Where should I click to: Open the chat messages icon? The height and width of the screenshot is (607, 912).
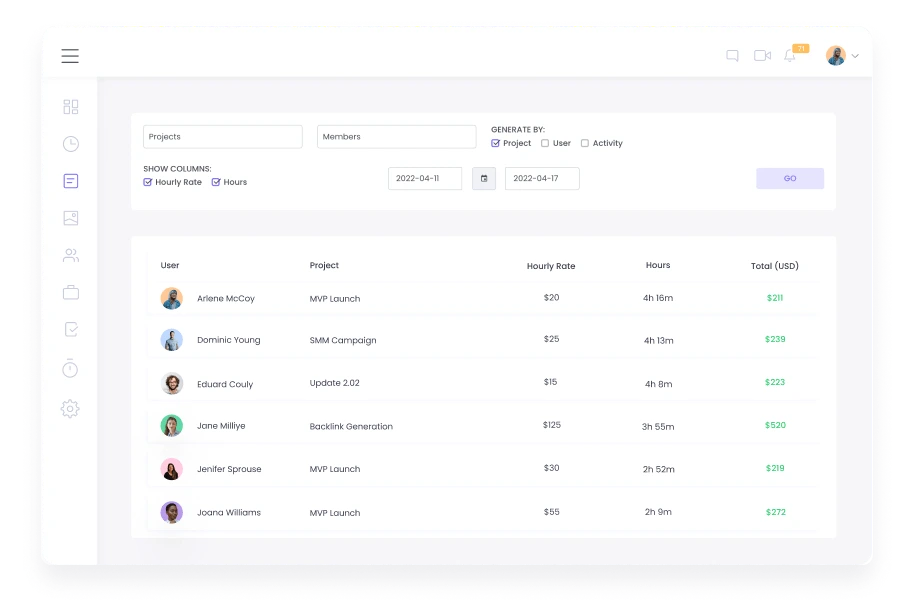[733, 56]
